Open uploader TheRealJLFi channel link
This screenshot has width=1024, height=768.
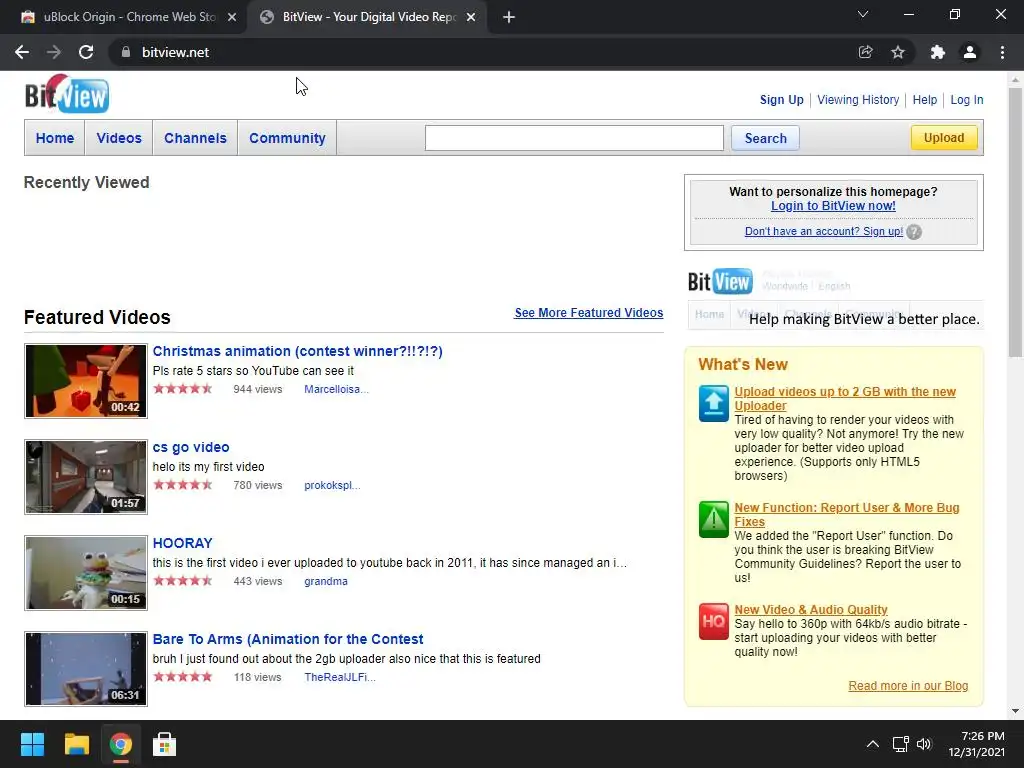click(339, 677)
